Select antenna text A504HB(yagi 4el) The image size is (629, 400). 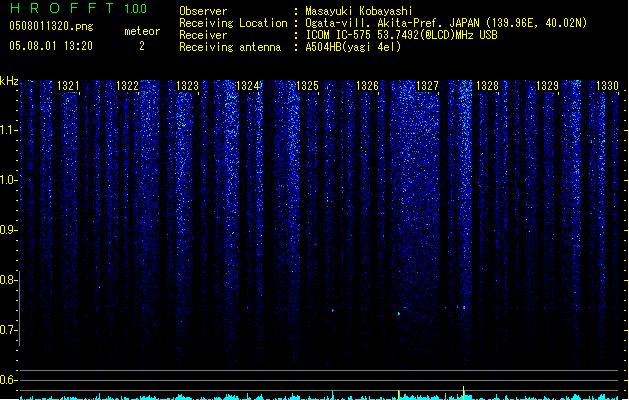tap(353, 47)
